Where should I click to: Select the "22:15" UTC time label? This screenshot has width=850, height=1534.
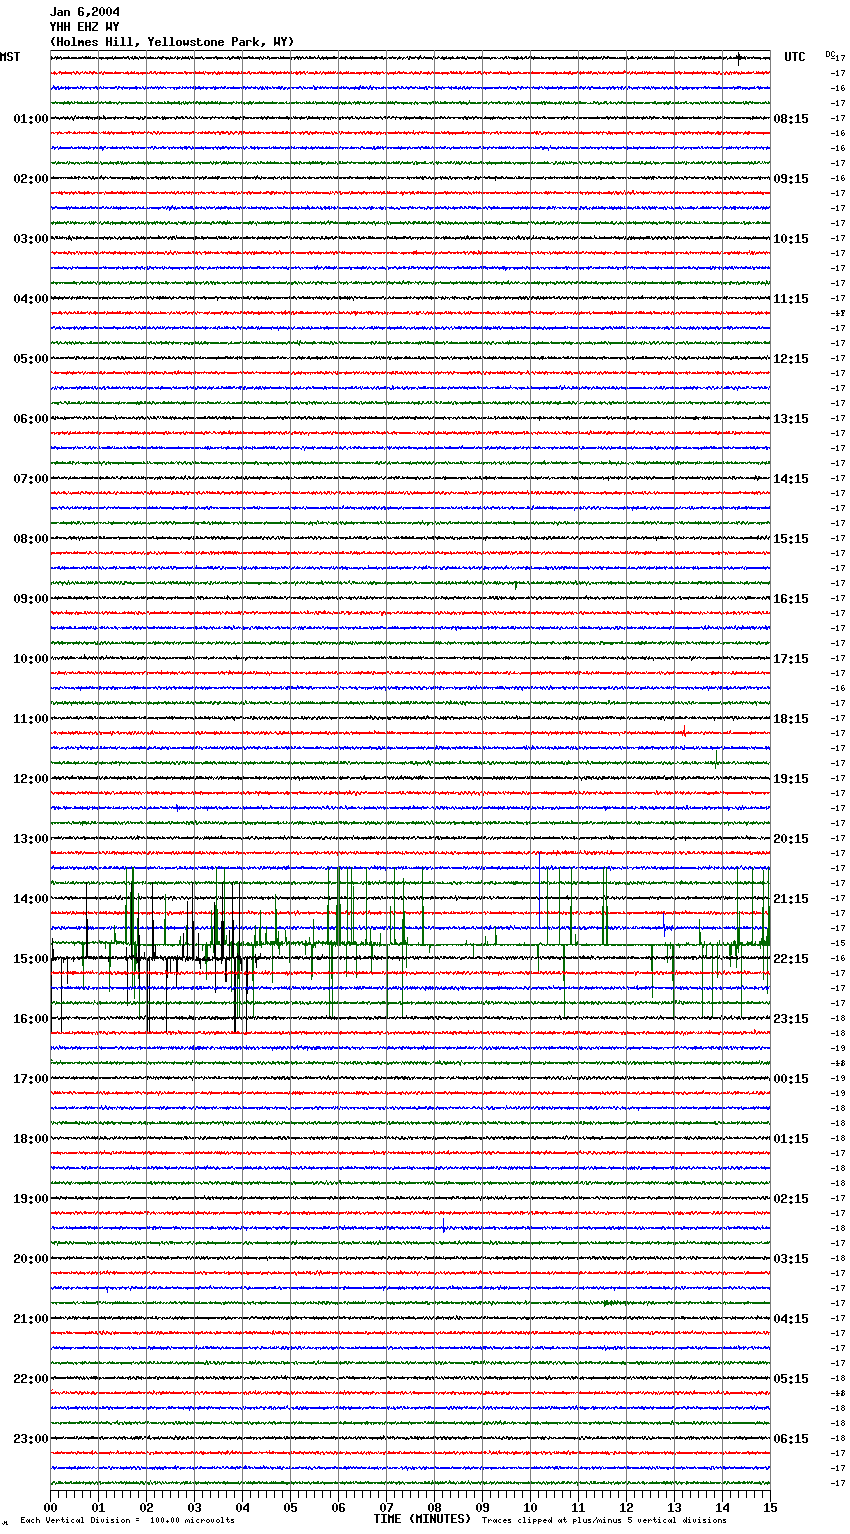pyautogui.click(x=791, y=959)
